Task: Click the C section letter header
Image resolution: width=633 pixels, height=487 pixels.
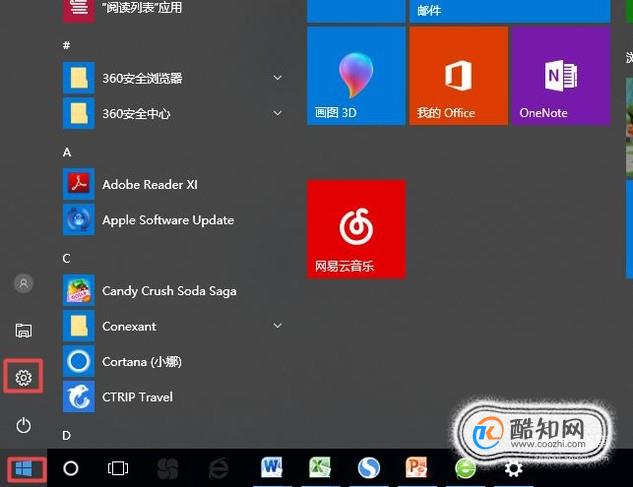Action: click(x=67, y=258)
